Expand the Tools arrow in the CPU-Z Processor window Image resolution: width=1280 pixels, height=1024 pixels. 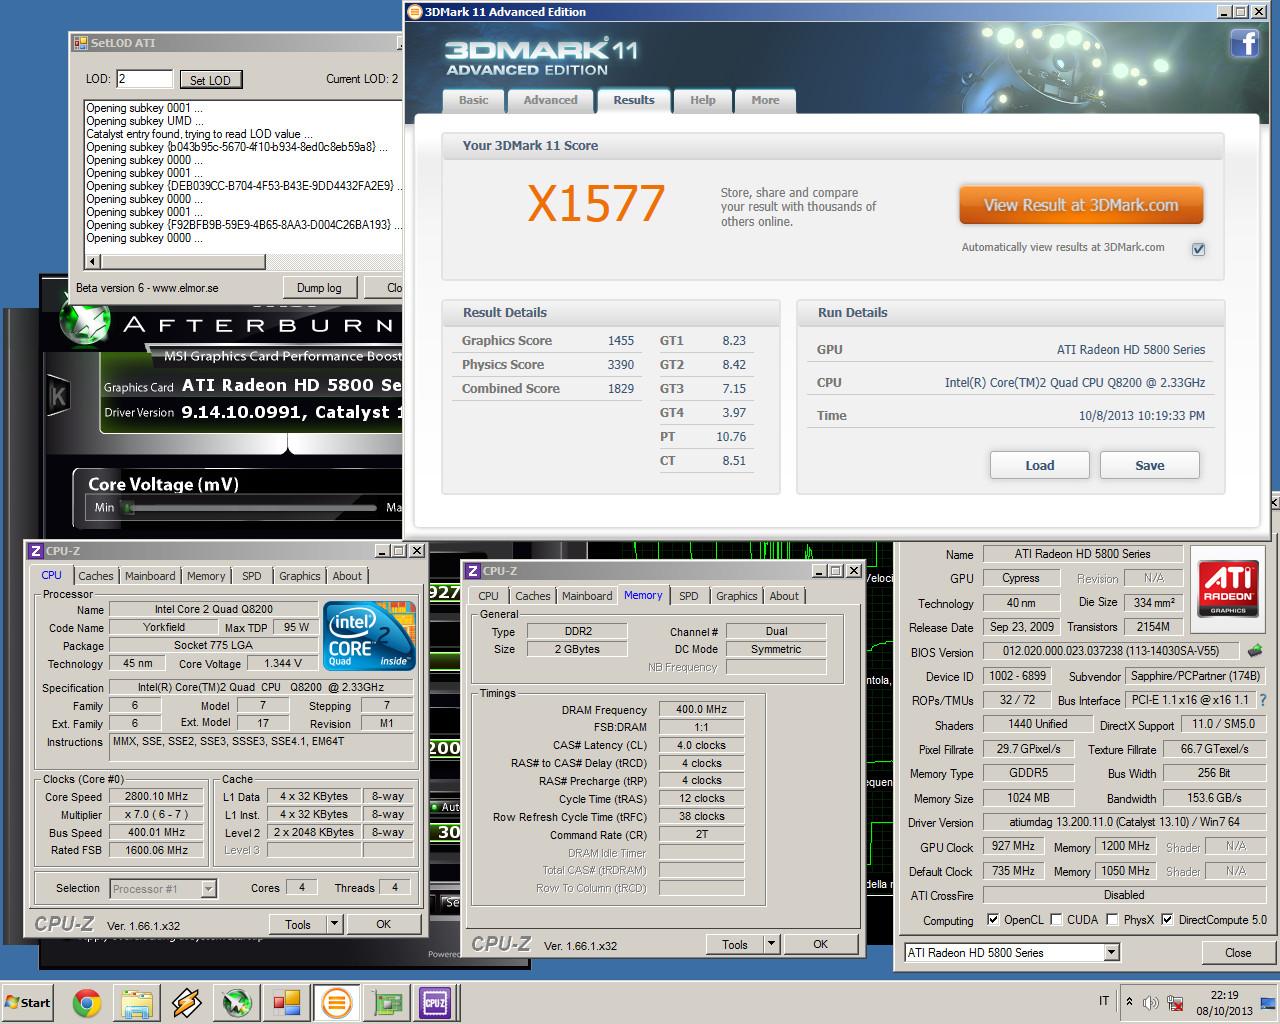tap(335, 924)
